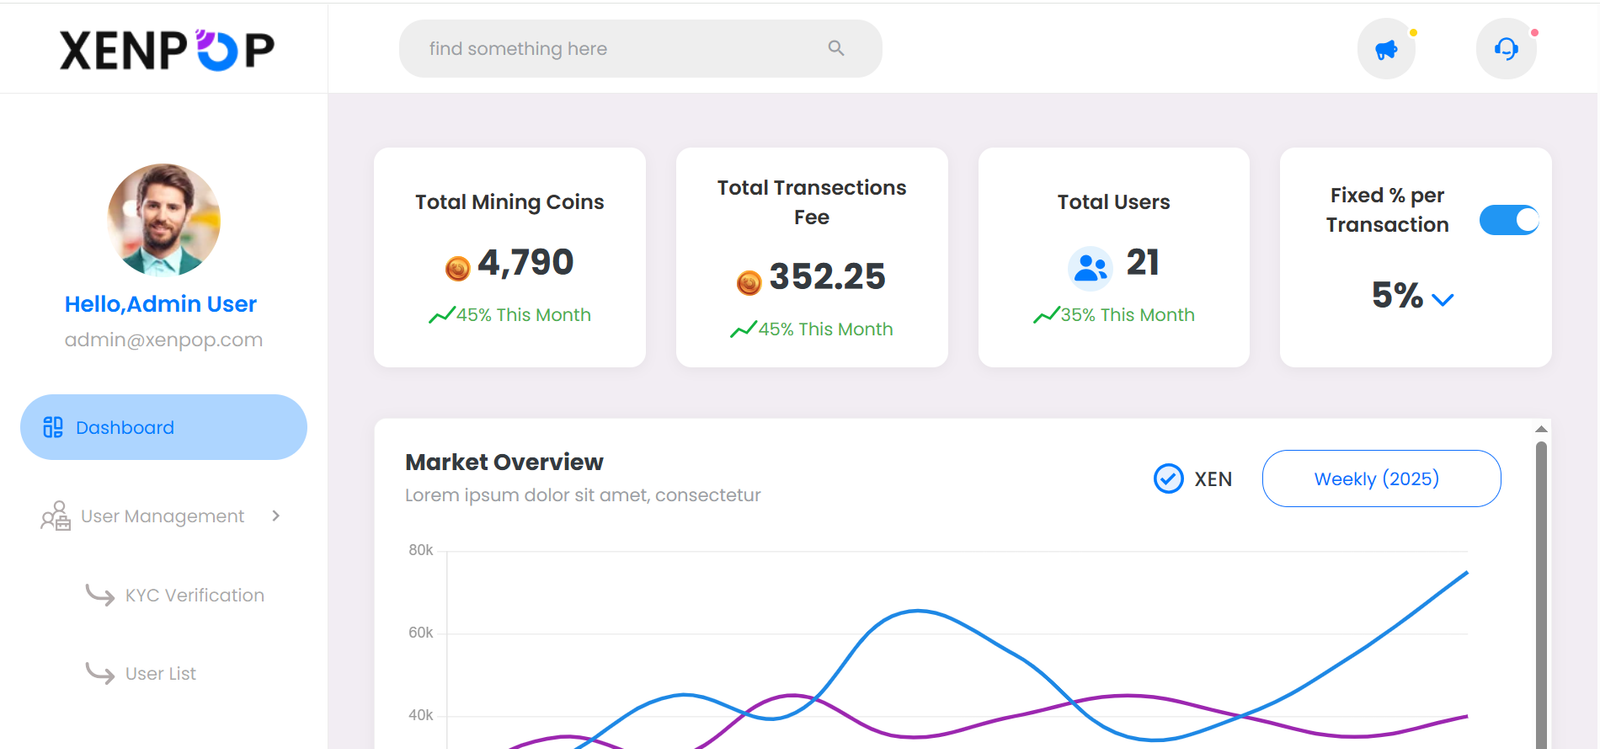Click the Total Transections Fee coin icon
Image resolution: width=1600 pixels, height=749 pixels.
click(x=749, y=283)
